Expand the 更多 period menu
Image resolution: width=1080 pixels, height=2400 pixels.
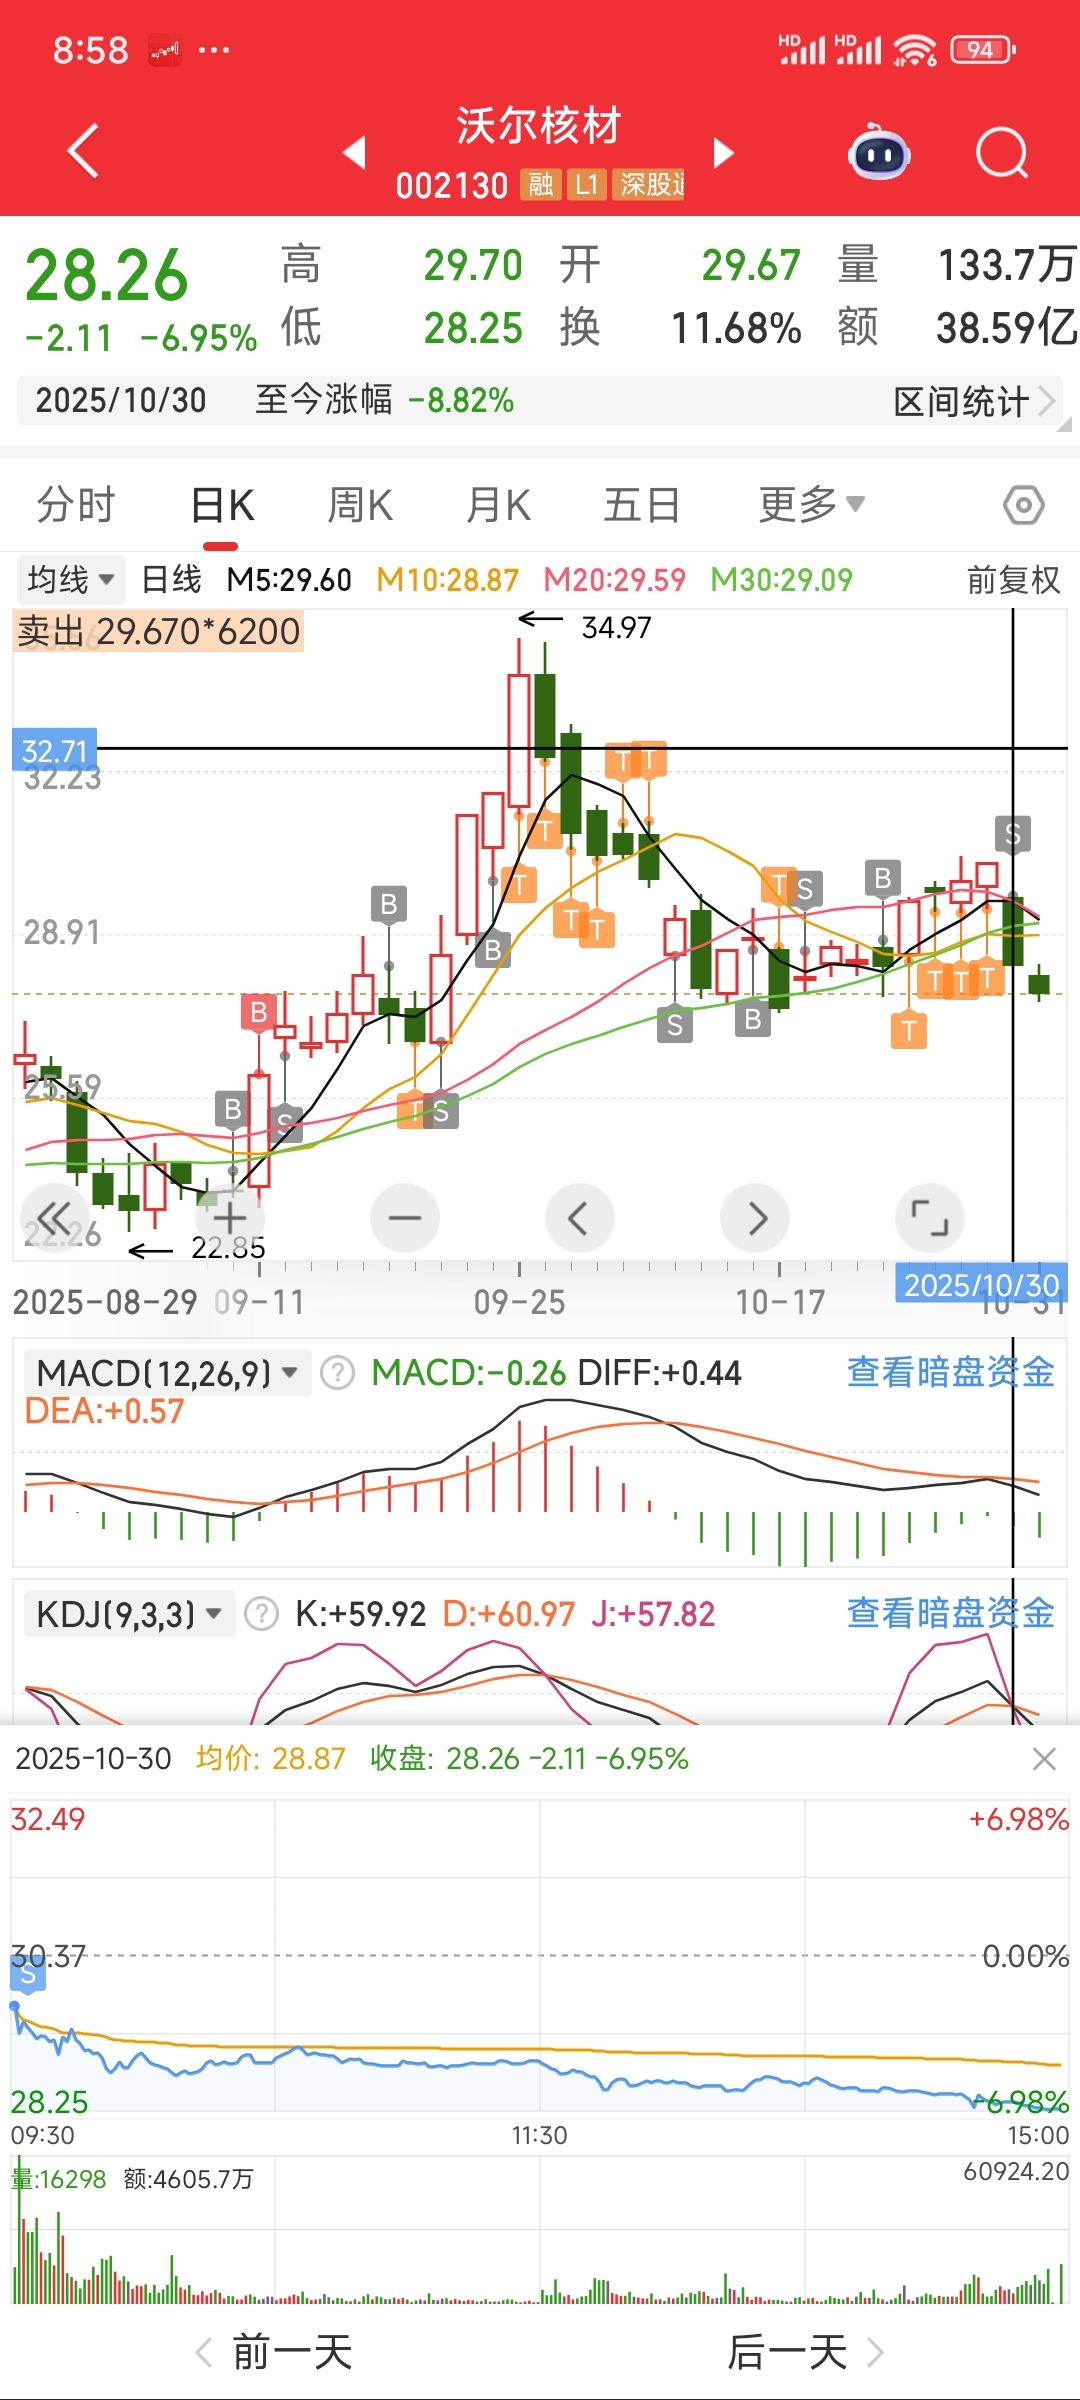[811, 504]
